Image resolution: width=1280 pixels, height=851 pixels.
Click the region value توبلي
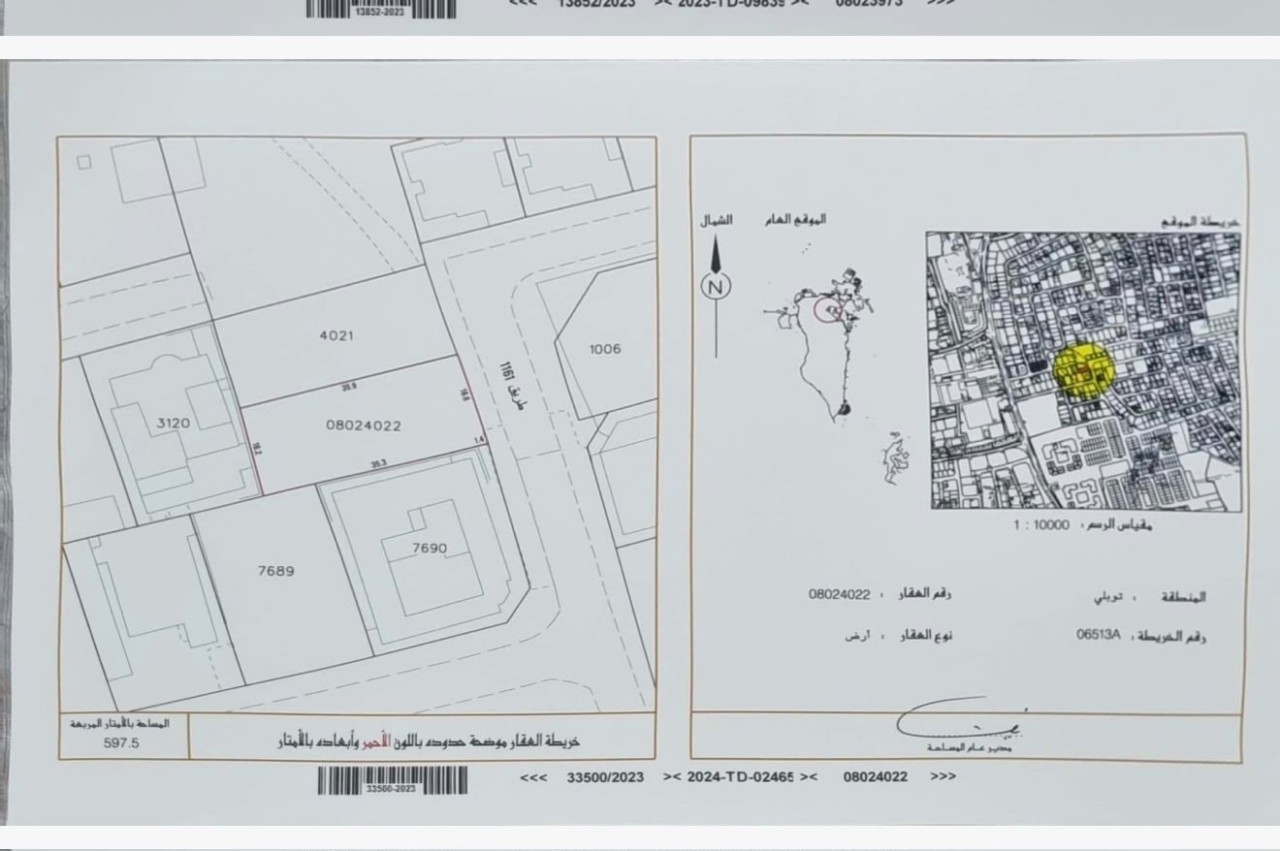click(x=1106, y=597)
